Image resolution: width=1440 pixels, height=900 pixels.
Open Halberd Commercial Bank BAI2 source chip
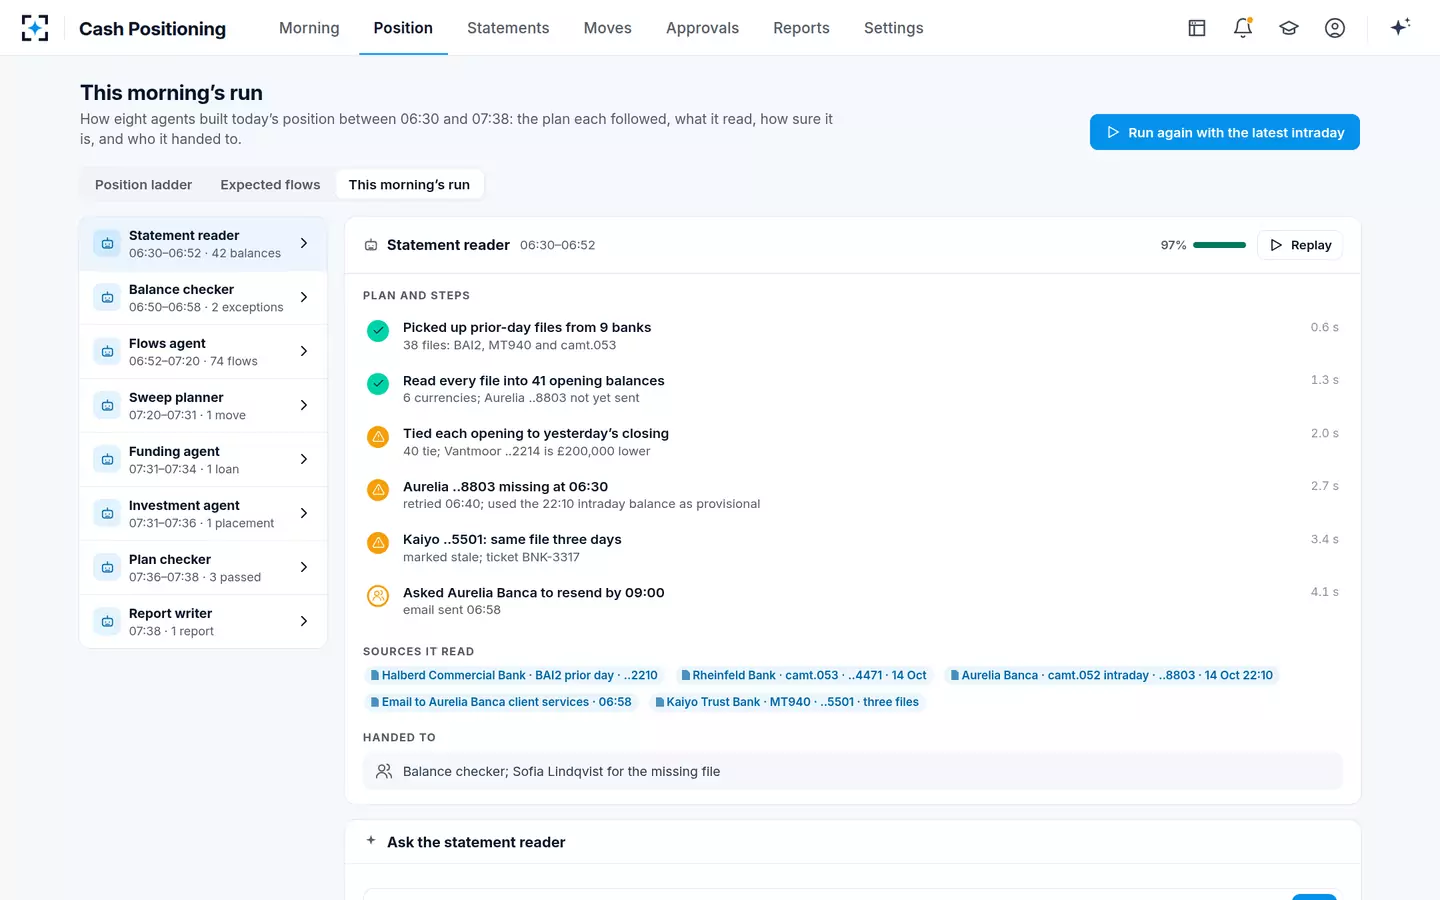coord(514,675)
